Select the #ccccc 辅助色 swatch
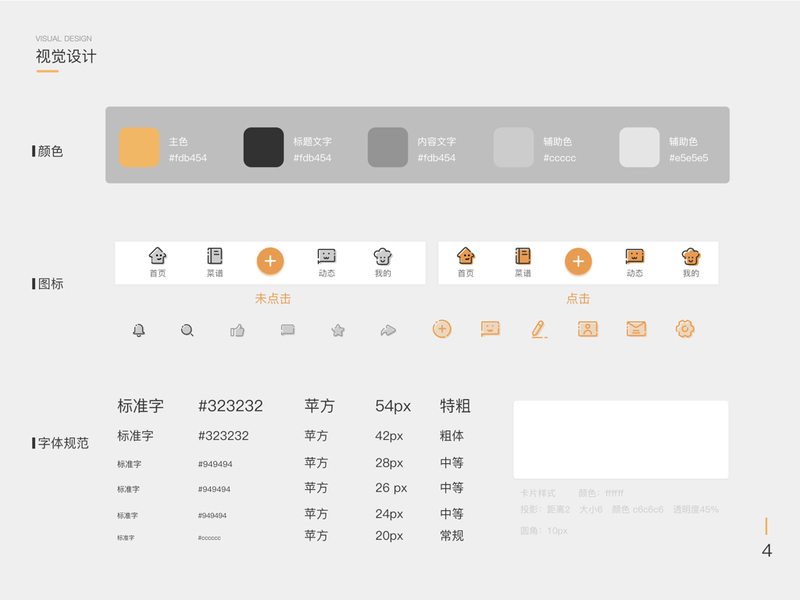 click(x=514, y=147)
